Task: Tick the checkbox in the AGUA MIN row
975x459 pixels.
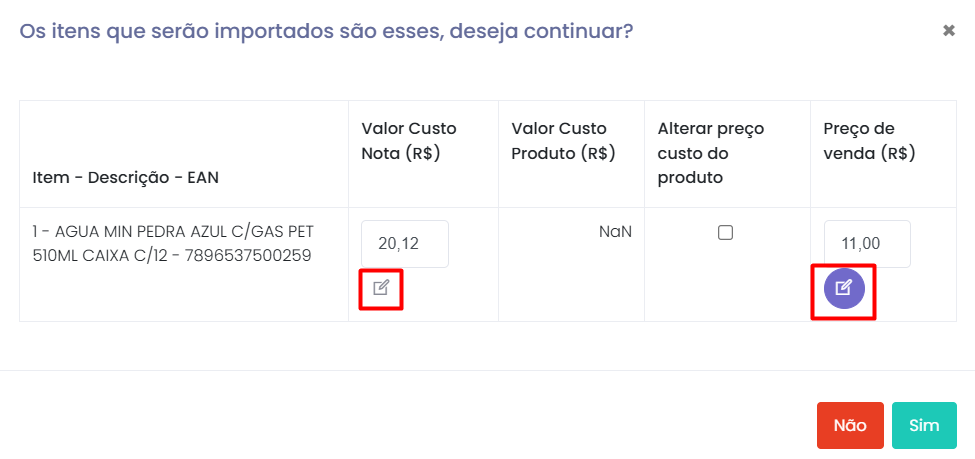Action: [726, 233]
